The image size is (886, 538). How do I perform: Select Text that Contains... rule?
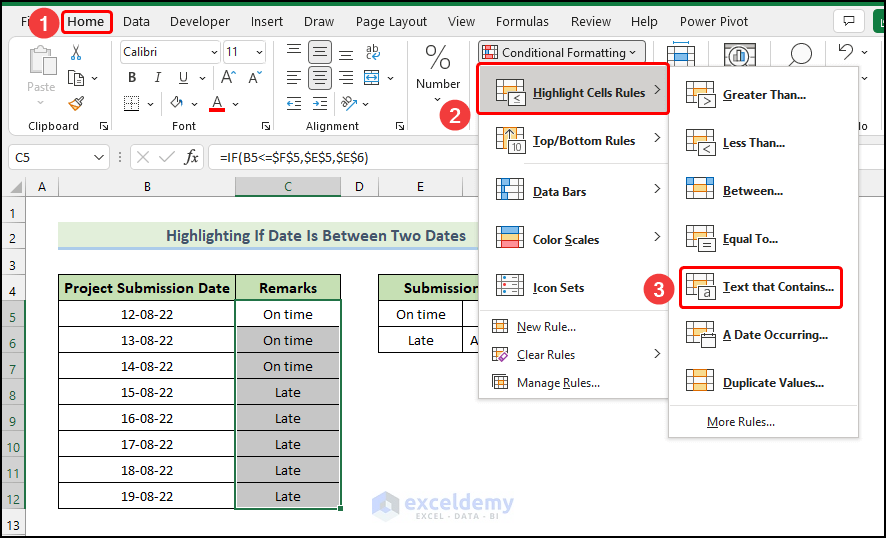[761, 288]
